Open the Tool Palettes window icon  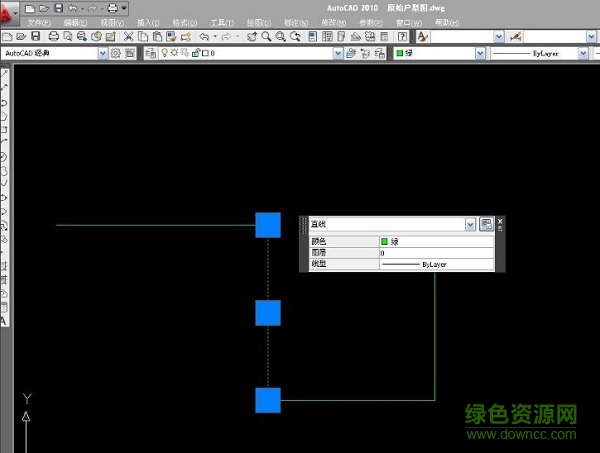[x=341, y=37]
